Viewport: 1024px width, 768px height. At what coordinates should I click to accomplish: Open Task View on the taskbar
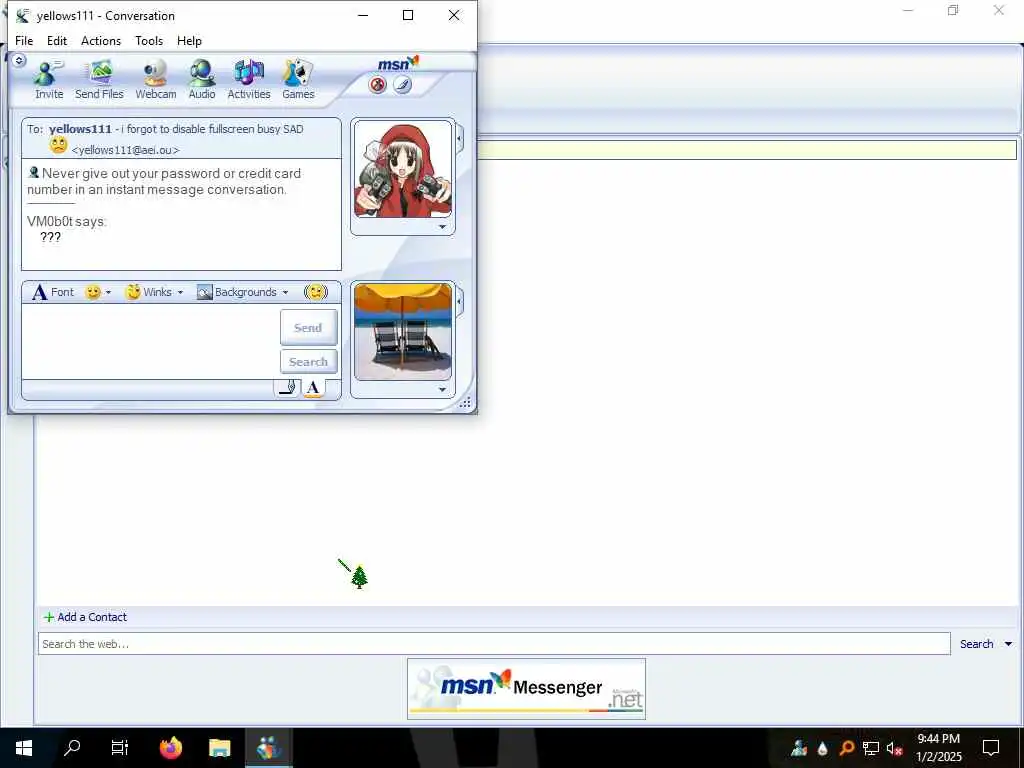(x=120, y=748)
